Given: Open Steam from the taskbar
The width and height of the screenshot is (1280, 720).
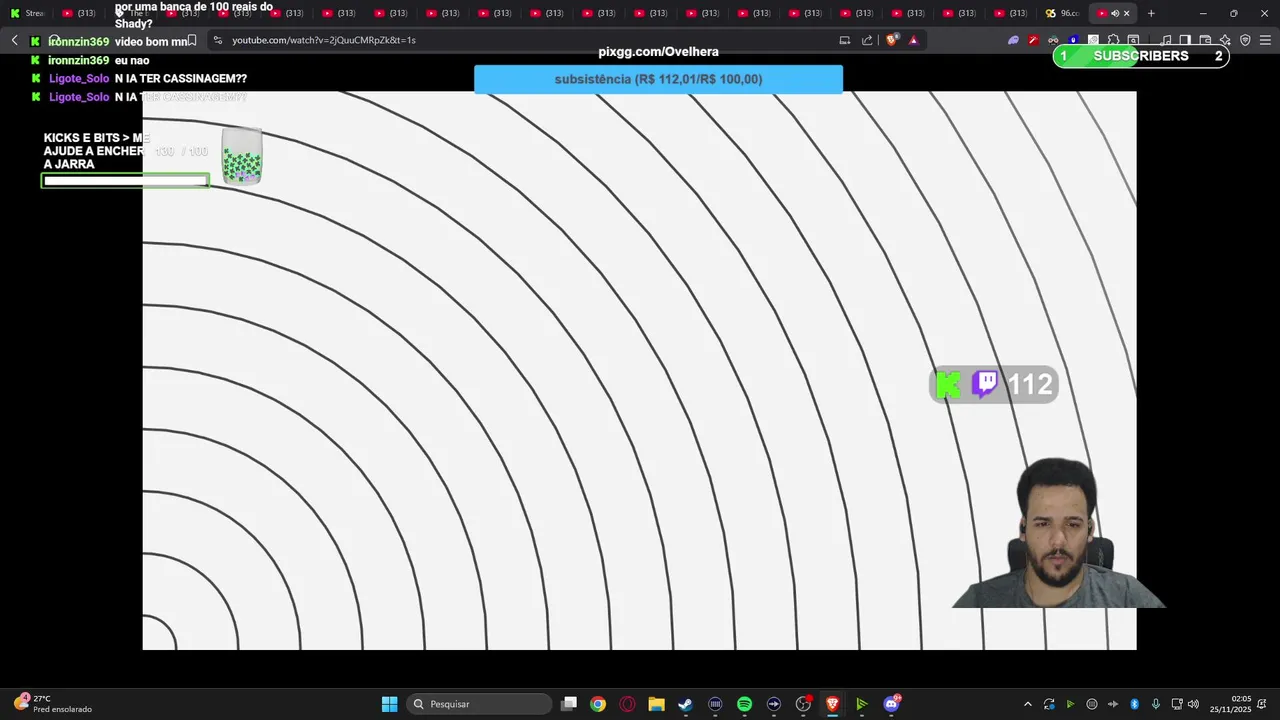Looking at the screenshot, I should click(x=685, y=704).
